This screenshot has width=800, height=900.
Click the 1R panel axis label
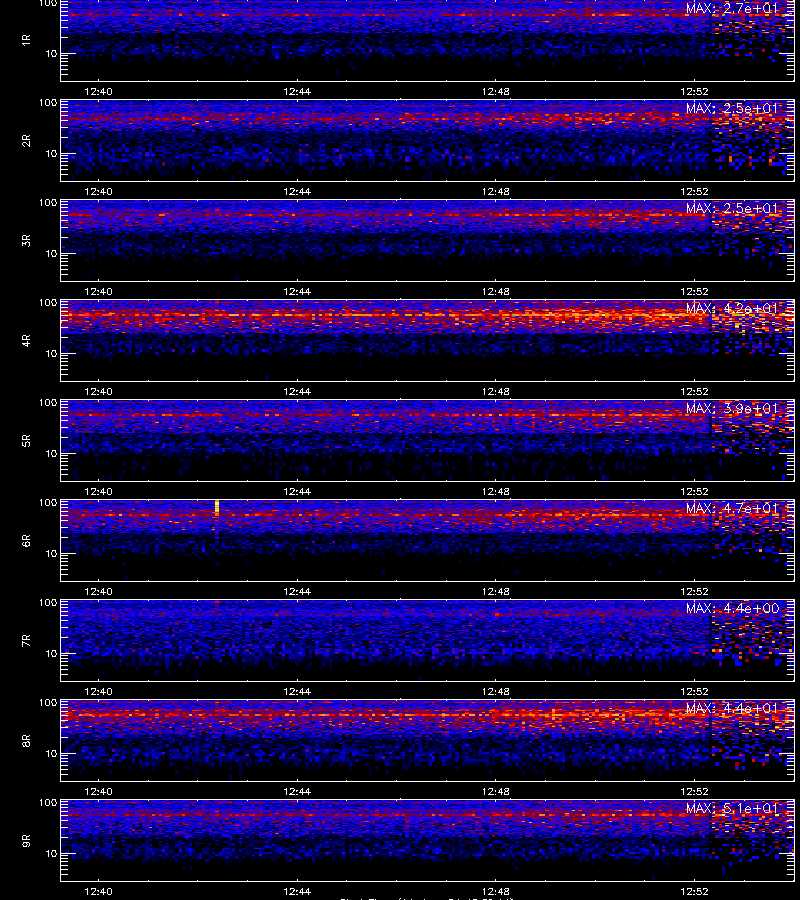(x=26, y=40)
